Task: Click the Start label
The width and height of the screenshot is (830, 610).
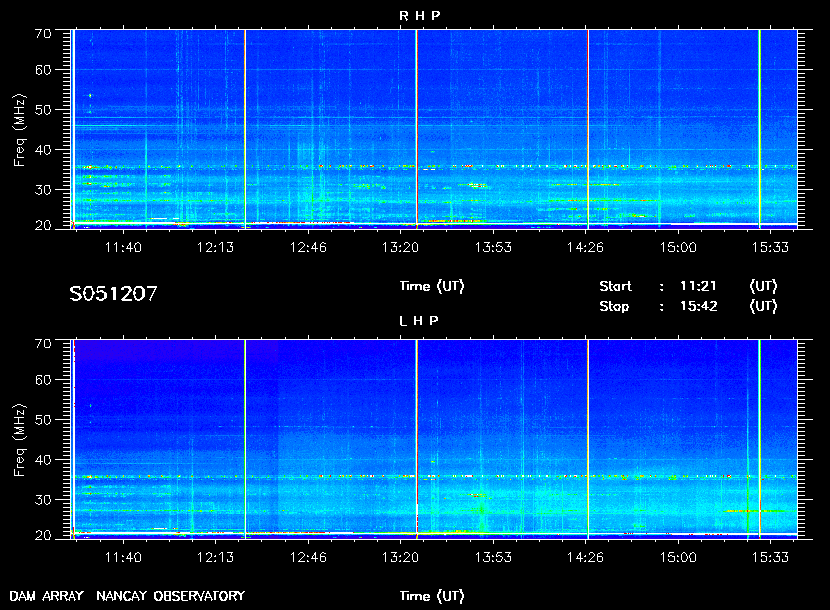Action: (615, 286)
